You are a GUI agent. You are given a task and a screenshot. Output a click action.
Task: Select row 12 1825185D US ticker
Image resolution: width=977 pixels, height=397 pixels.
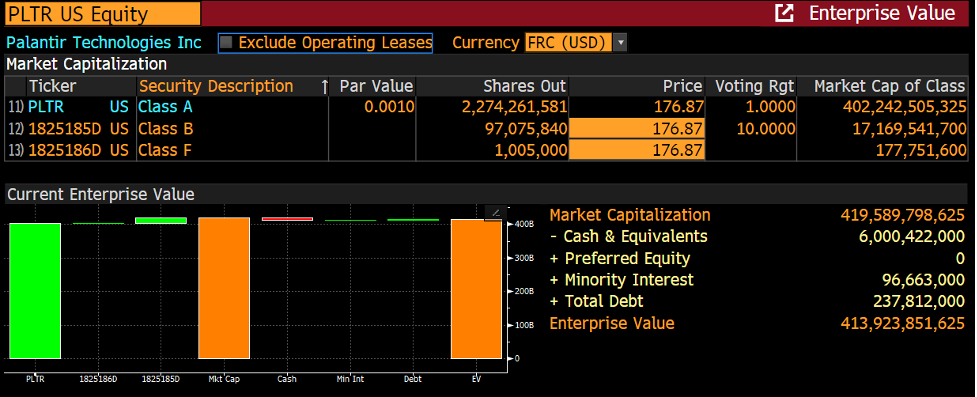pyautogui.click(x=78, y=129)
